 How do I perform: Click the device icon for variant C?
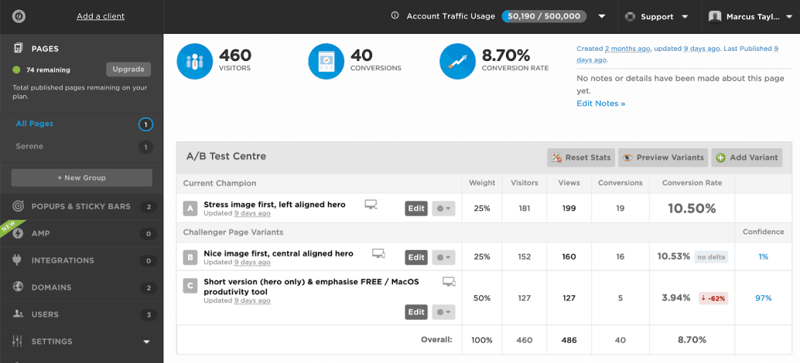[x=449, y=281]
